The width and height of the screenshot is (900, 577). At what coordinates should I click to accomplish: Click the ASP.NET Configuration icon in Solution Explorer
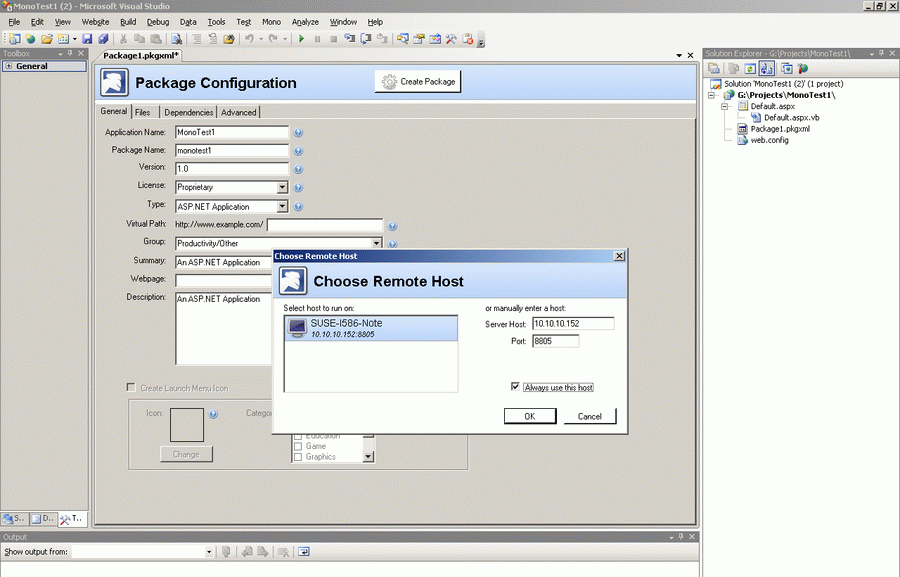(803, 68)
